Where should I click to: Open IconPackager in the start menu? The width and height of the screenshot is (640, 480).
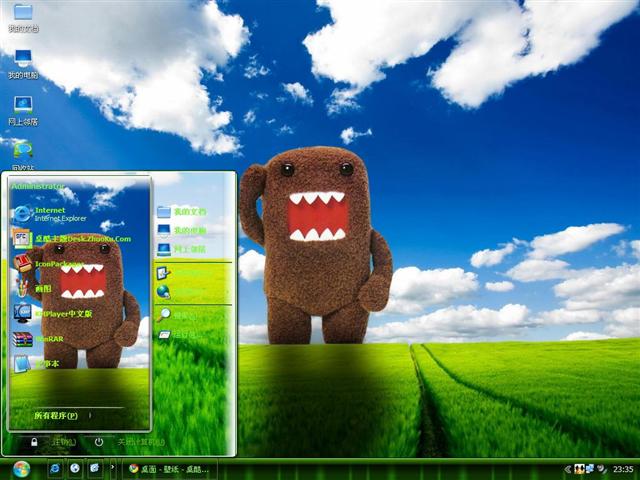tap(48, 264)
